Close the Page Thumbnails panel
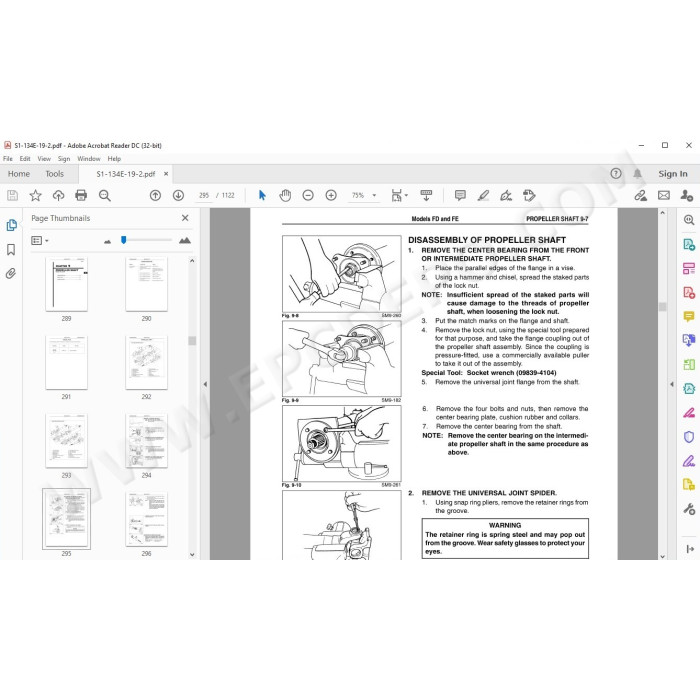 (185, 218)
